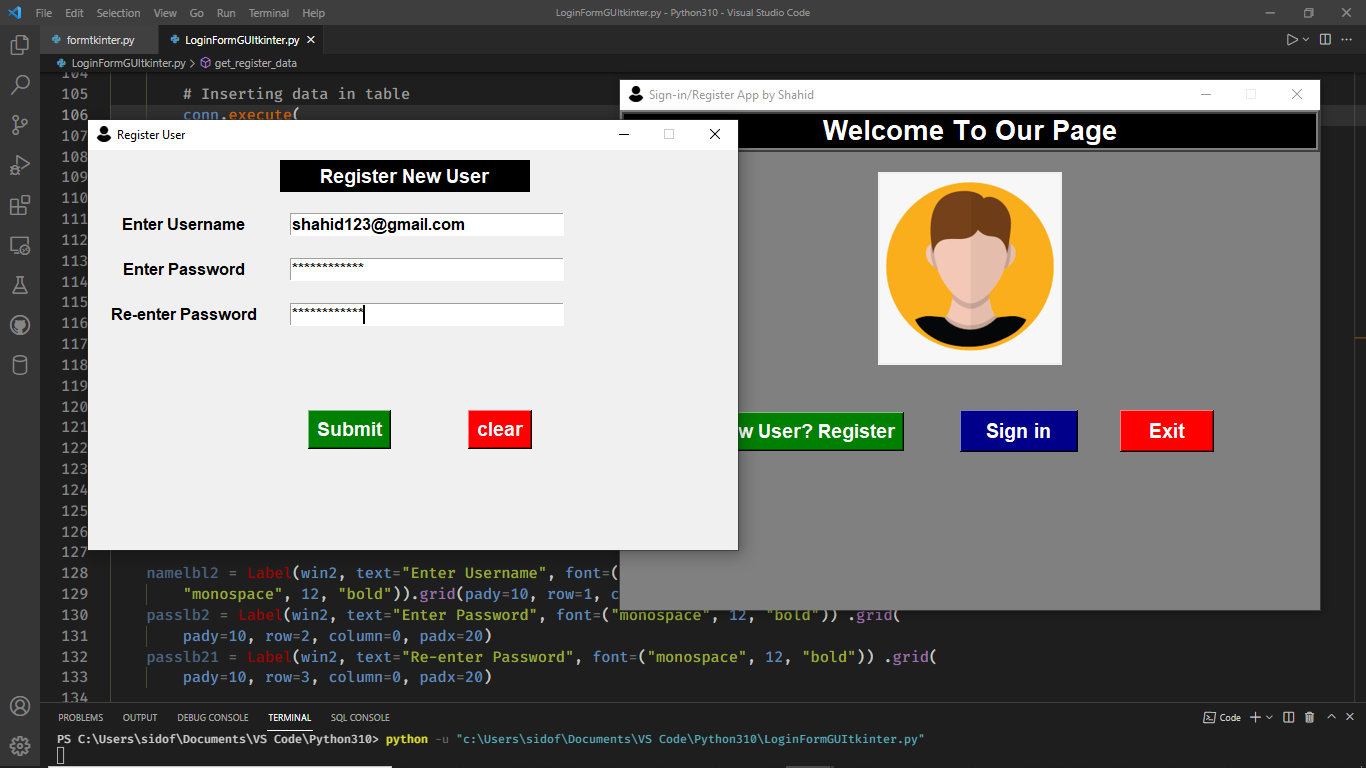Screen dimensions: 1366x768
Task: Click the red Exit button in the Sign-in app
Action: [x=1166, y=431]
